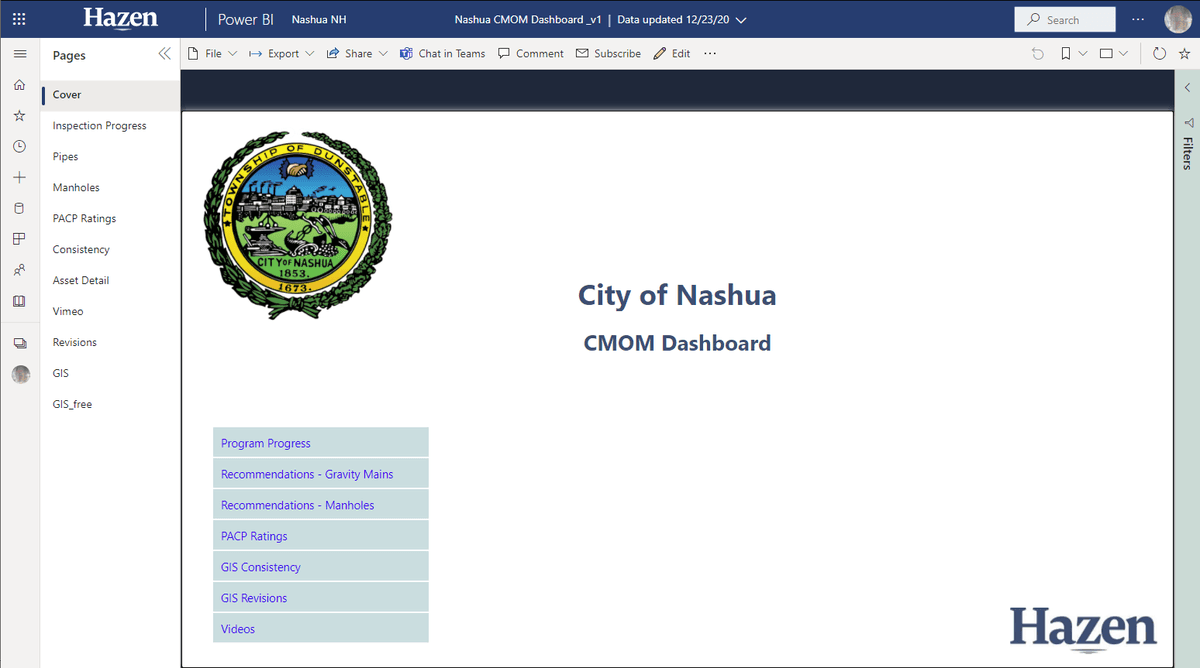The image size is (1200, 668).
Task: Click the Hazen logo in header
Action: (x=120, y=19)
